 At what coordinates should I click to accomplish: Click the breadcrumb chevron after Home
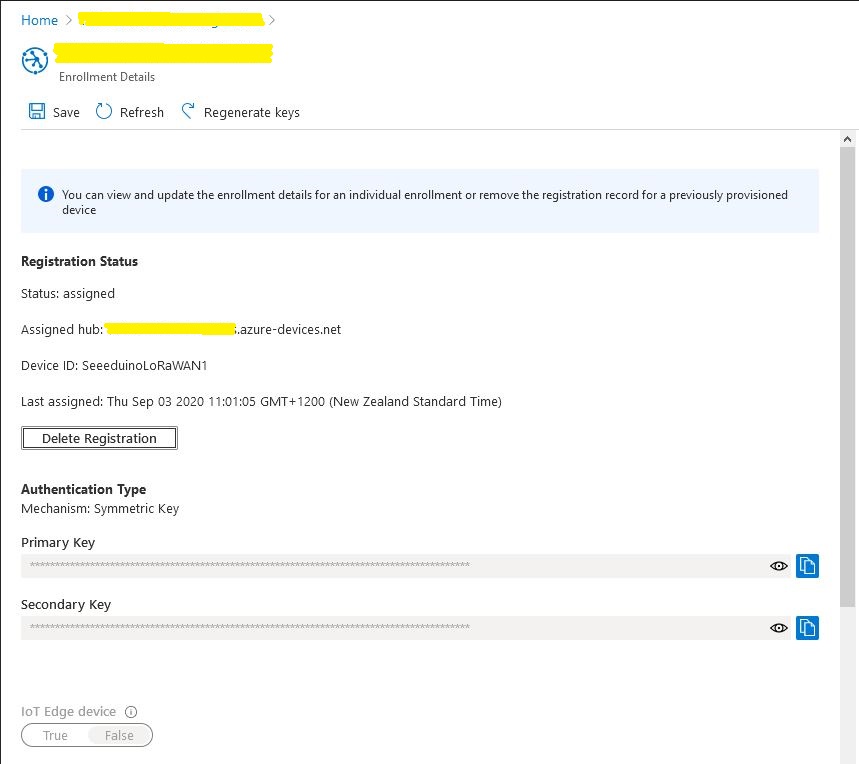tap(69, 20)
